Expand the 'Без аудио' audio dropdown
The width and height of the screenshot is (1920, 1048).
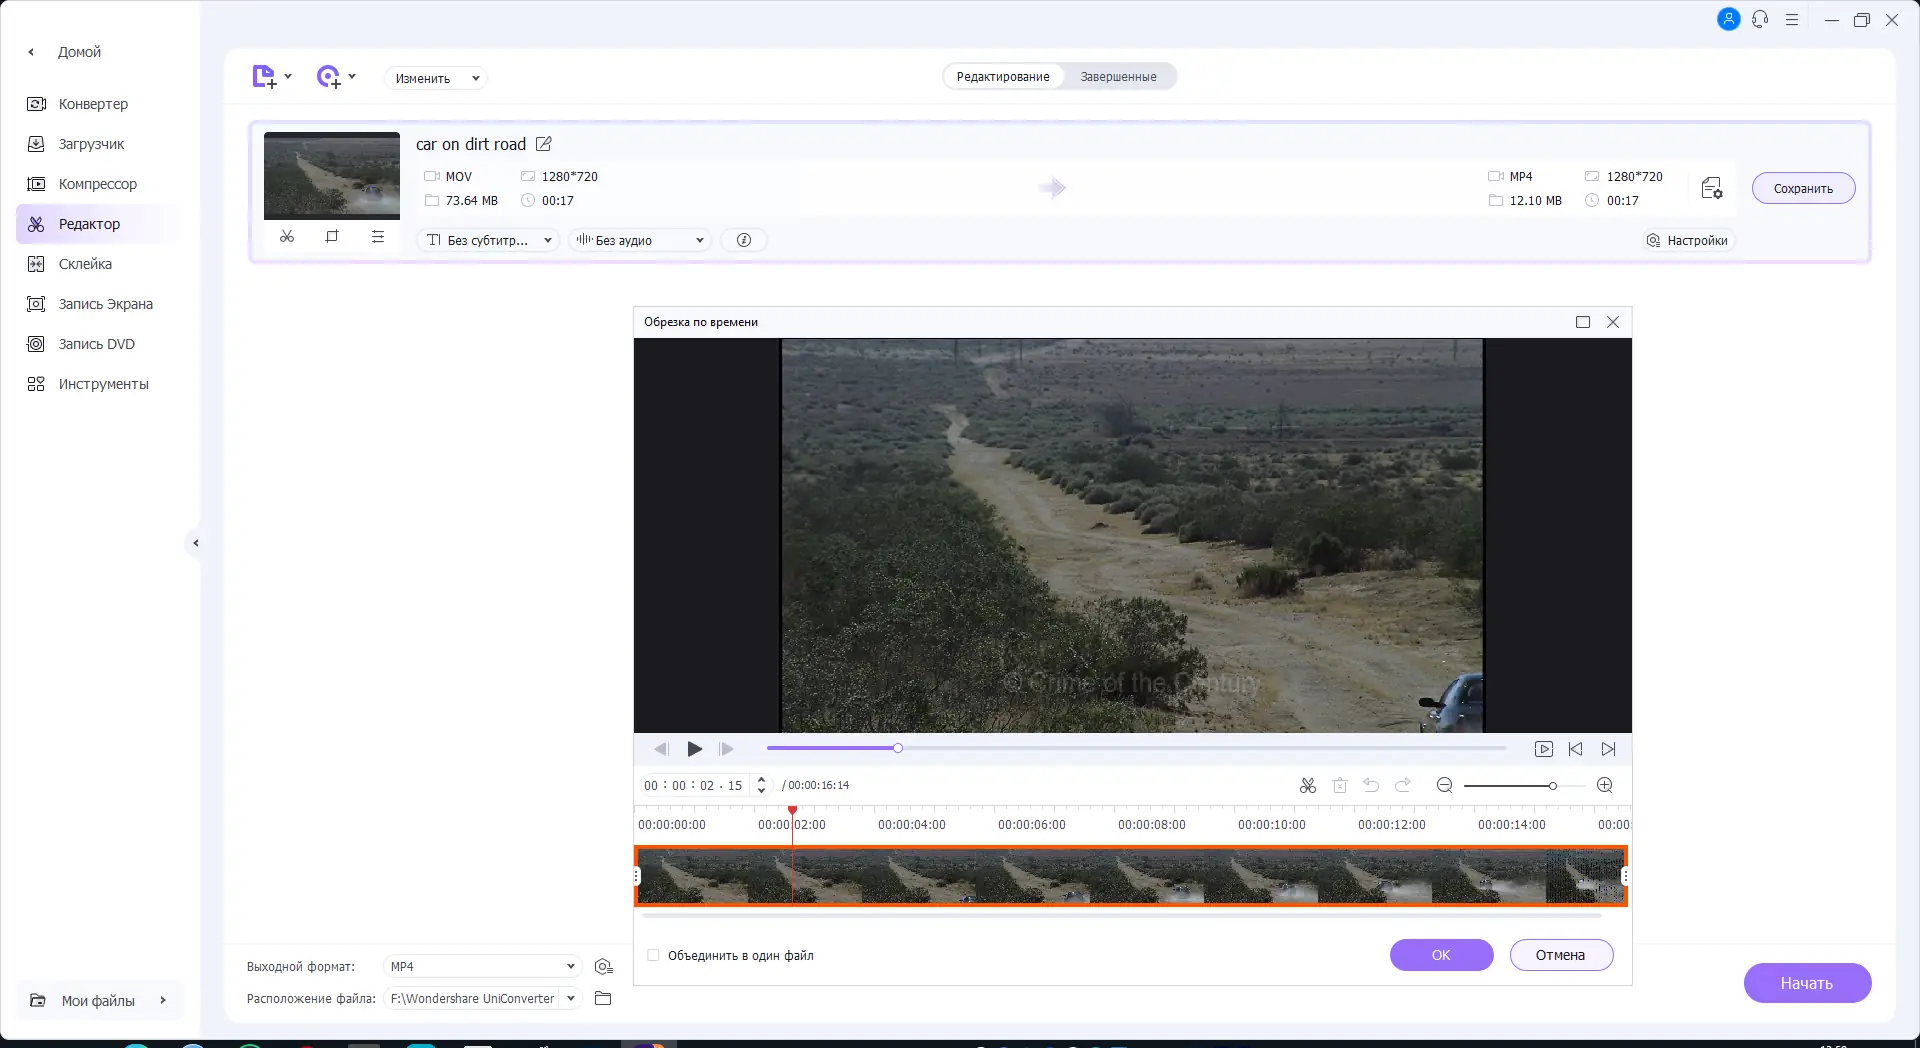click(x=640, y=240)
